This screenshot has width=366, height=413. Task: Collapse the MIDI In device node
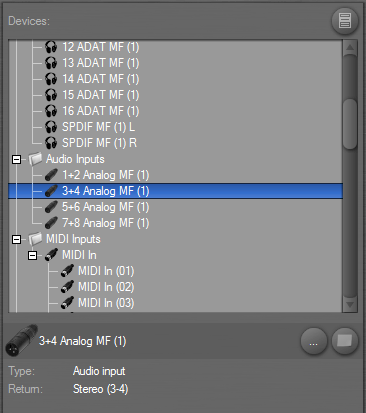coord(32,255)
